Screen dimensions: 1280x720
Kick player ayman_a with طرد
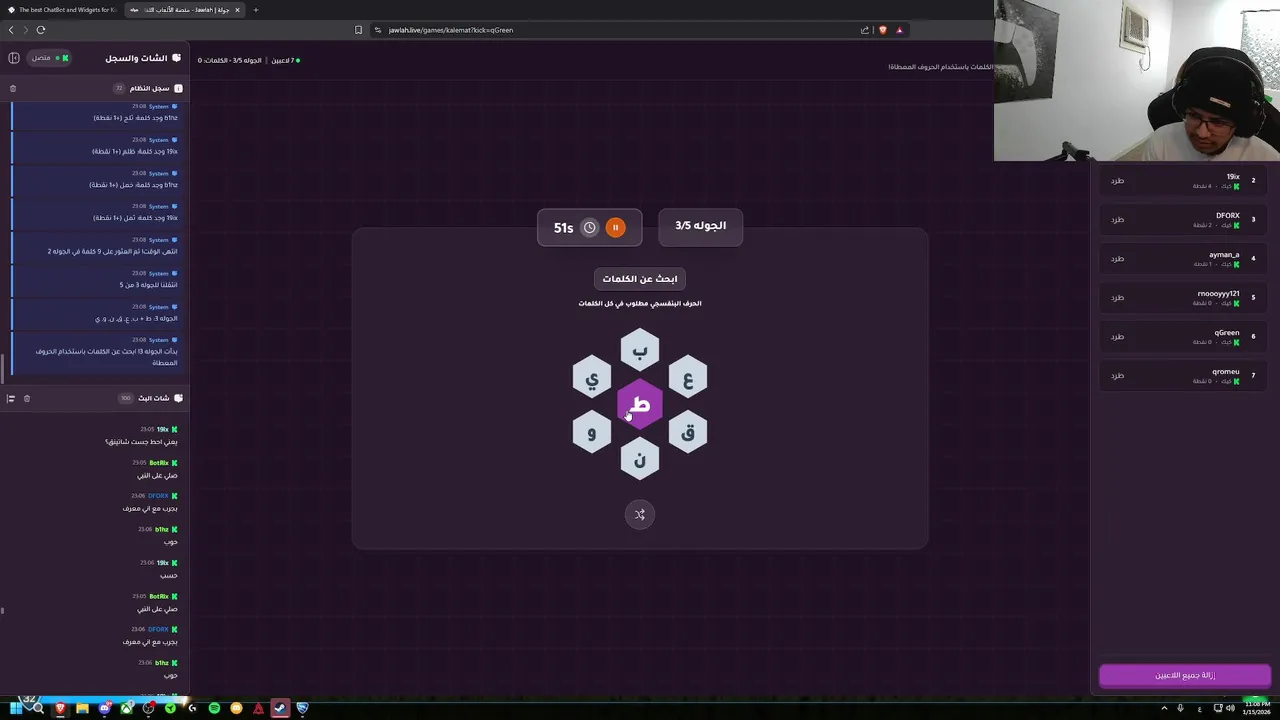click(x=1118, y=259)
